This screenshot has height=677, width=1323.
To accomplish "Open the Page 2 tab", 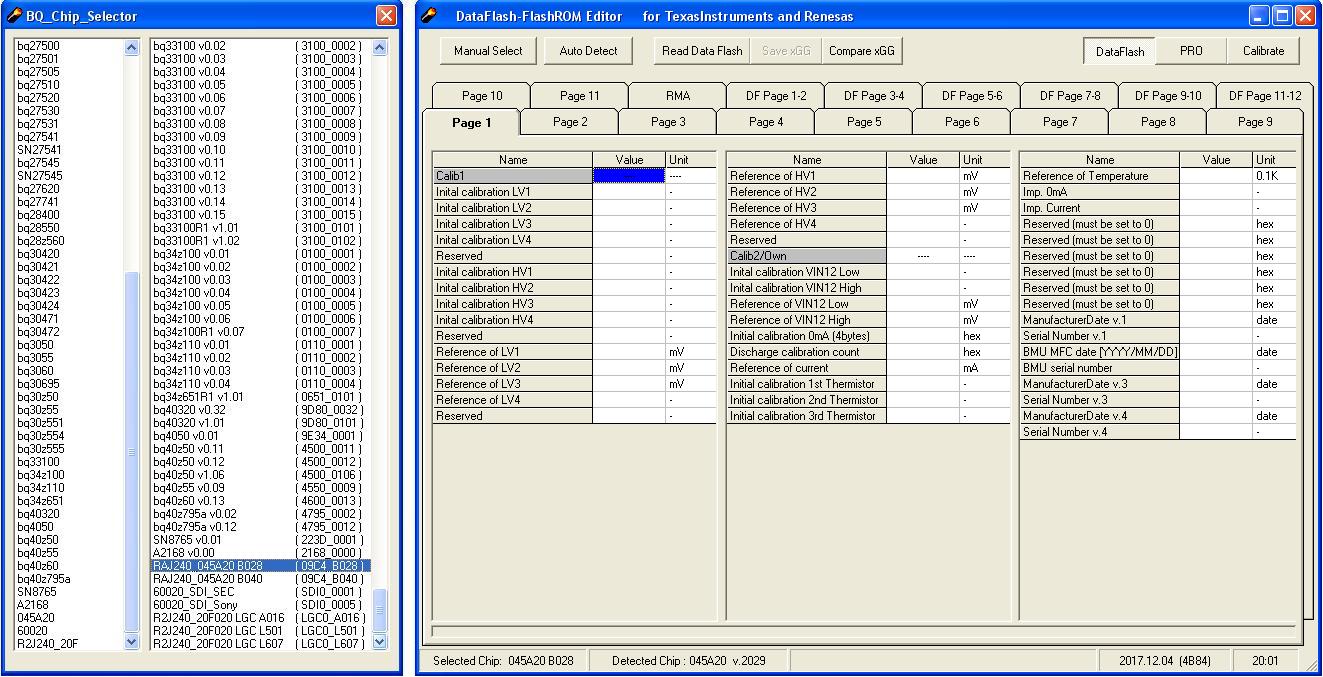I will pos(570,122).
